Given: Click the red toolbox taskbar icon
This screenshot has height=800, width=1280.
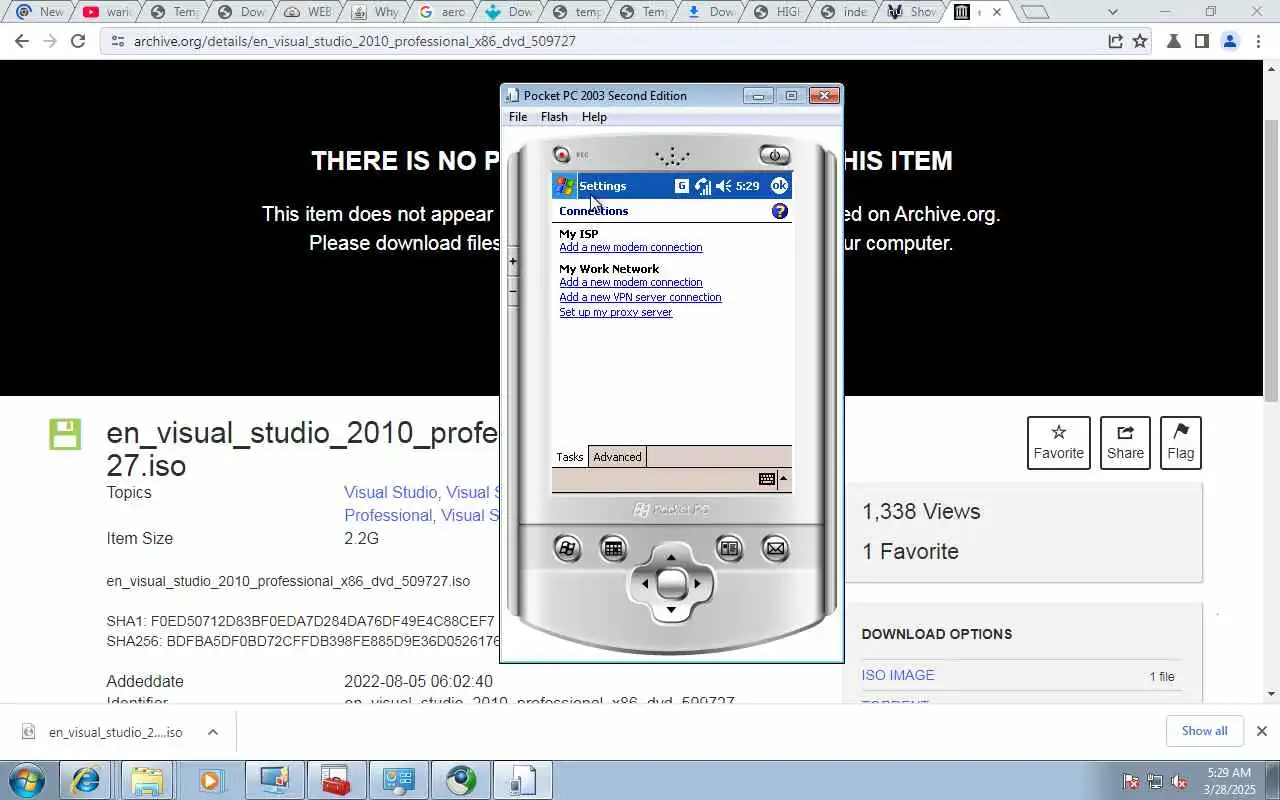Looking at the screenshot, I should pos(336,780).
